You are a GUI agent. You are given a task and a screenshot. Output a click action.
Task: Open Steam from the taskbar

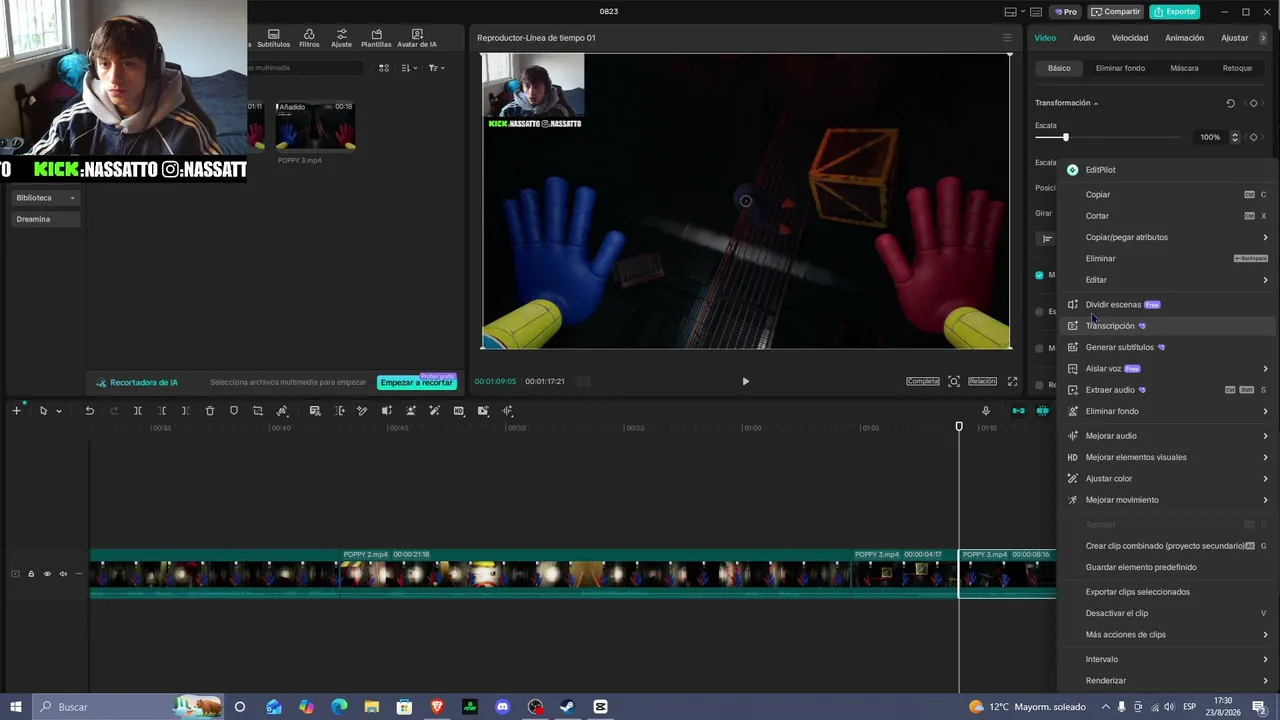pyautogui.click(x=567, y=707)
